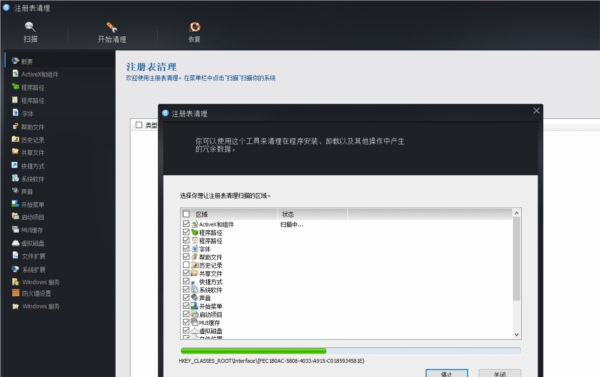Click the 开始菜单 icon in the dialog list
Image resolution: width=600 pixels, height=377 pixels.
(195, 306)
